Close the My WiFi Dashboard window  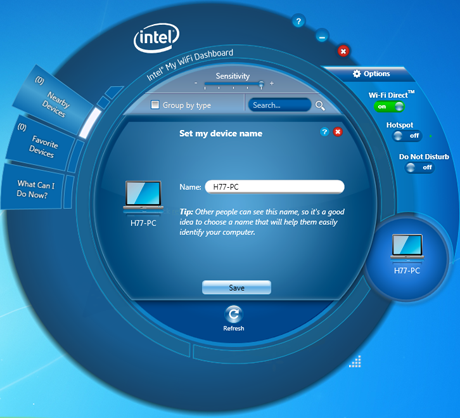343,51
